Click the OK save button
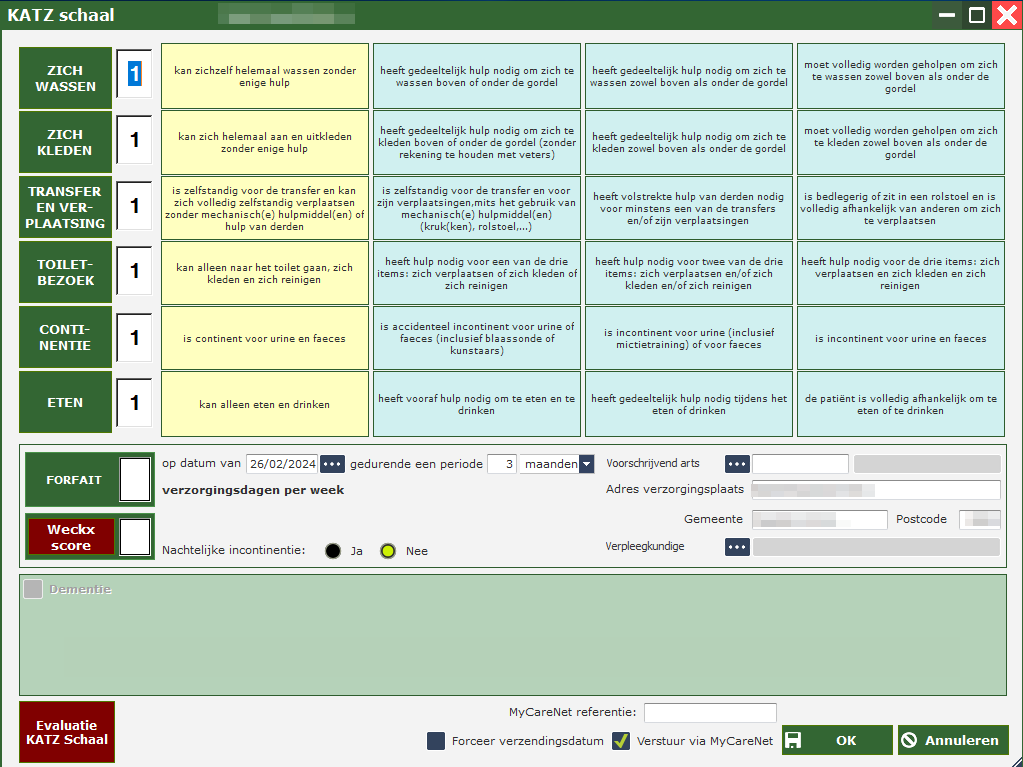 tap(837, 740)
